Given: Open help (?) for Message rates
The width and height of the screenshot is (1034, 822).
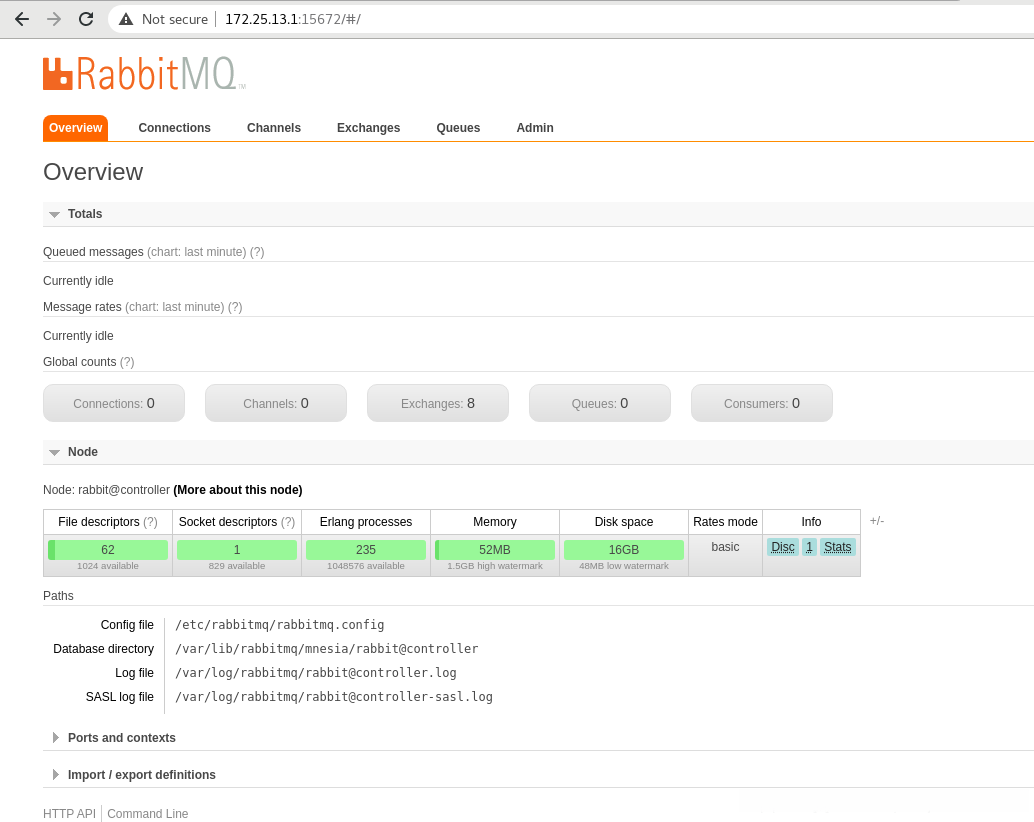Looking at the screenshot, I should (x=235, y=307).
